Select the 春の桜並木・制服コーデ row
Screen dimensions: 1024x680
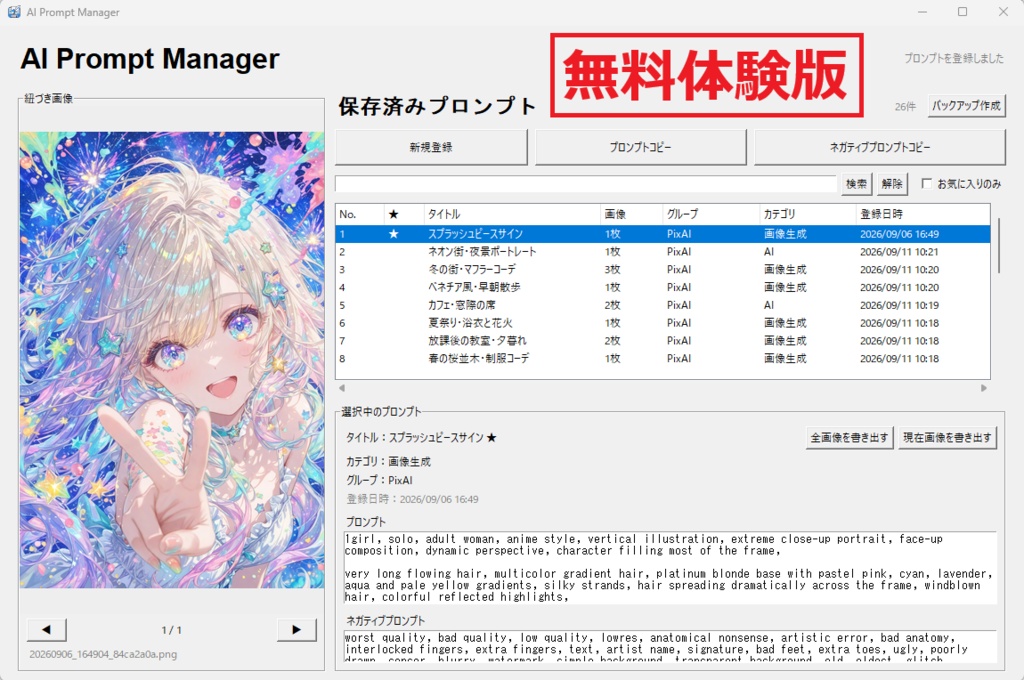[x=663, y=359]
